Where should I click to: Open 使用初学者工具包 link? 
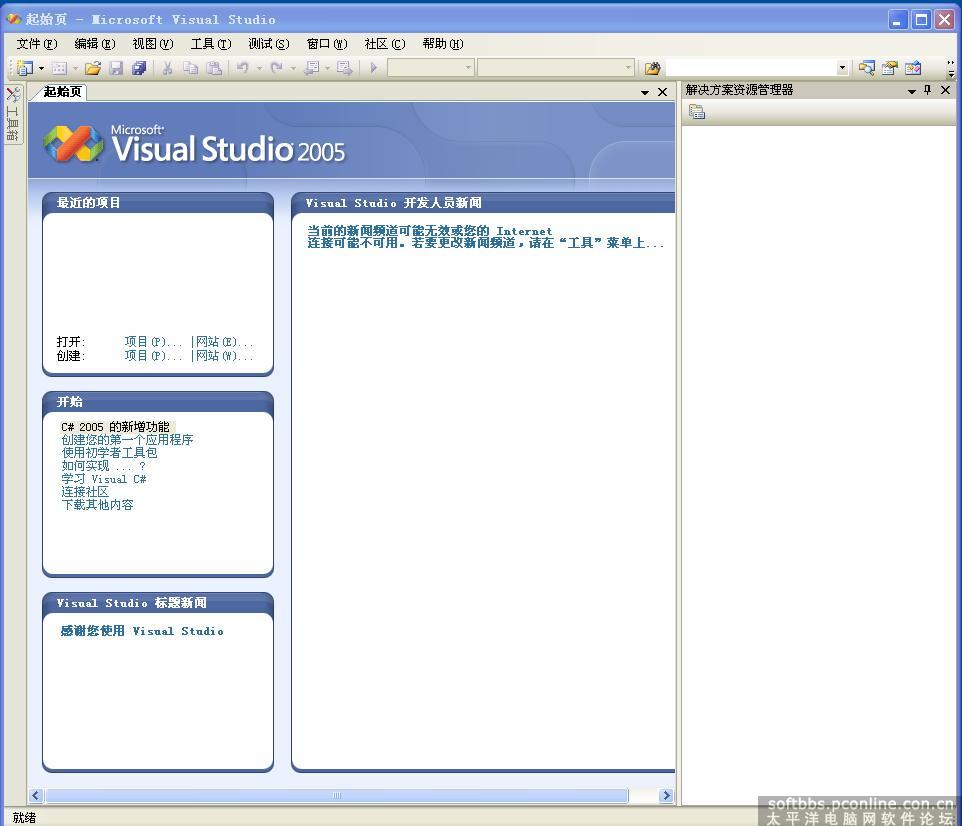pos(109,453)
